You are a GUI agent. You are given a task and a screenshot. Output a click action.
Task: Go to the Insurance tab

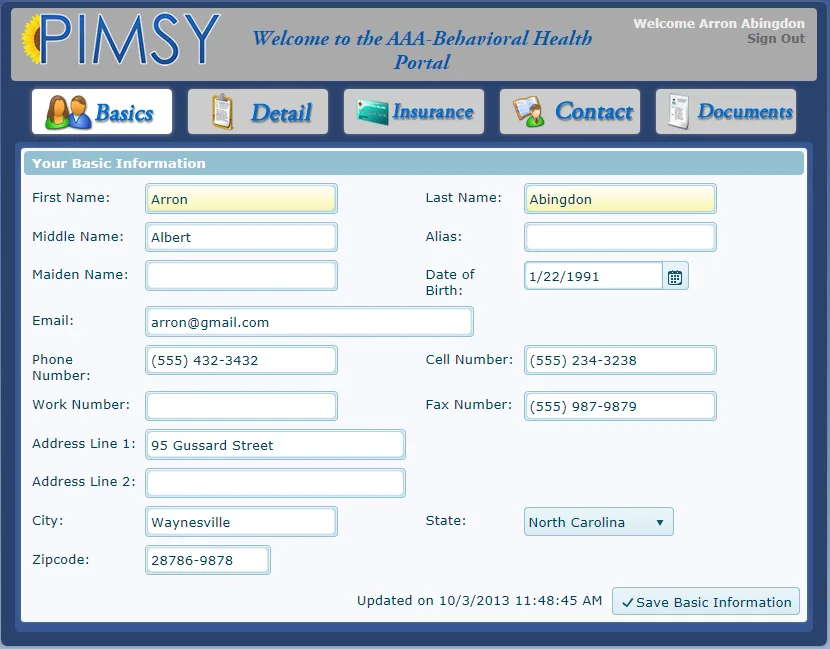[x=414, y=111]
